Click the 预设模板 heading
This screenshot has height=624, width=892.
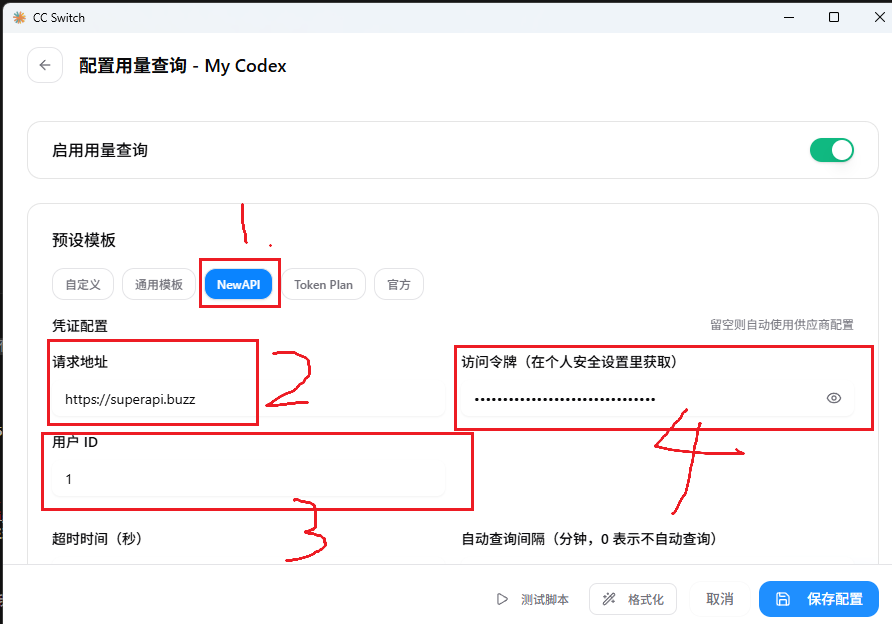[84, 240]
